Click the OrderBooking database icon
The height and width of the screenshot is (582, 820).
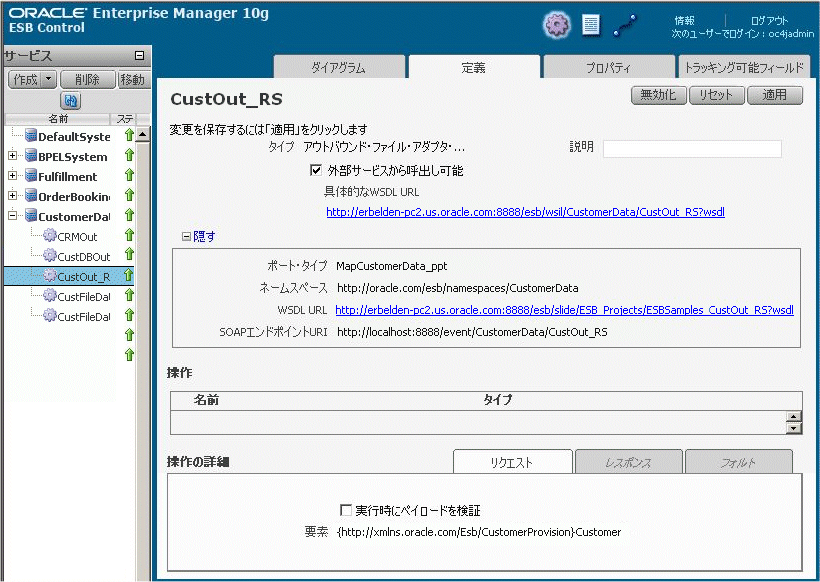31,196
